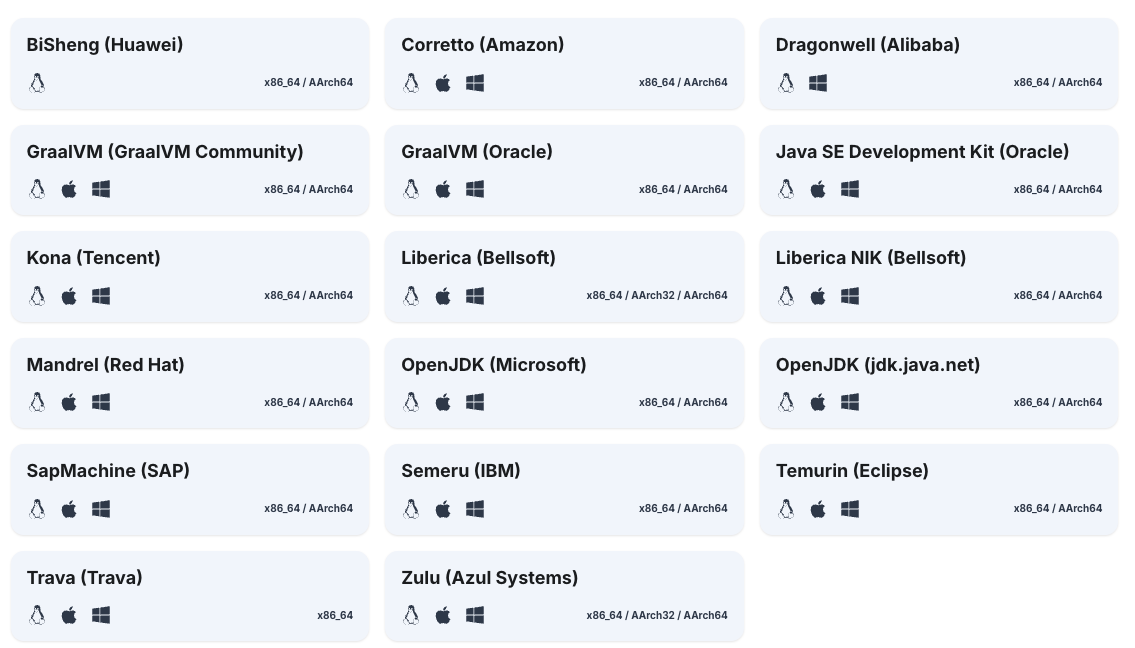Select the Dragonwell (Alibaba) card

[938, 64]
